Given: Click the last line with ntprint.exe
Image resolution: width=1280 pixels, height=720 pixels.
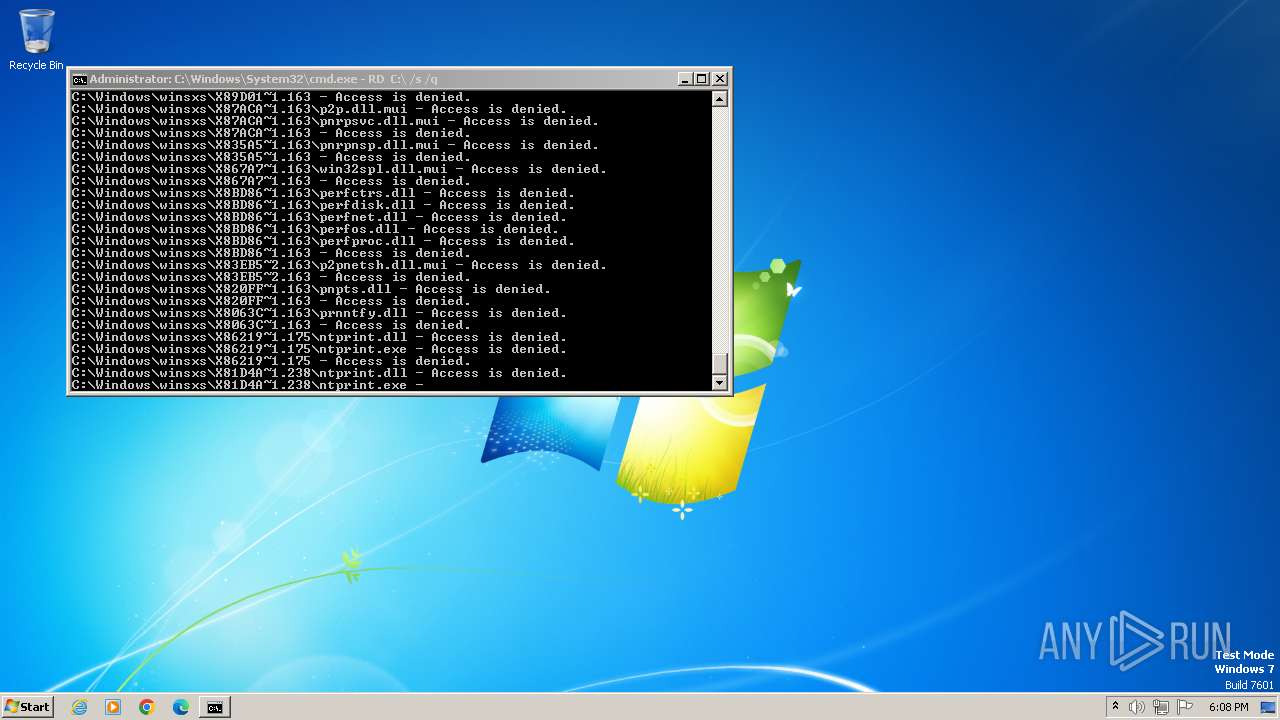Looking at the screenshot, I should click(248, 385).
